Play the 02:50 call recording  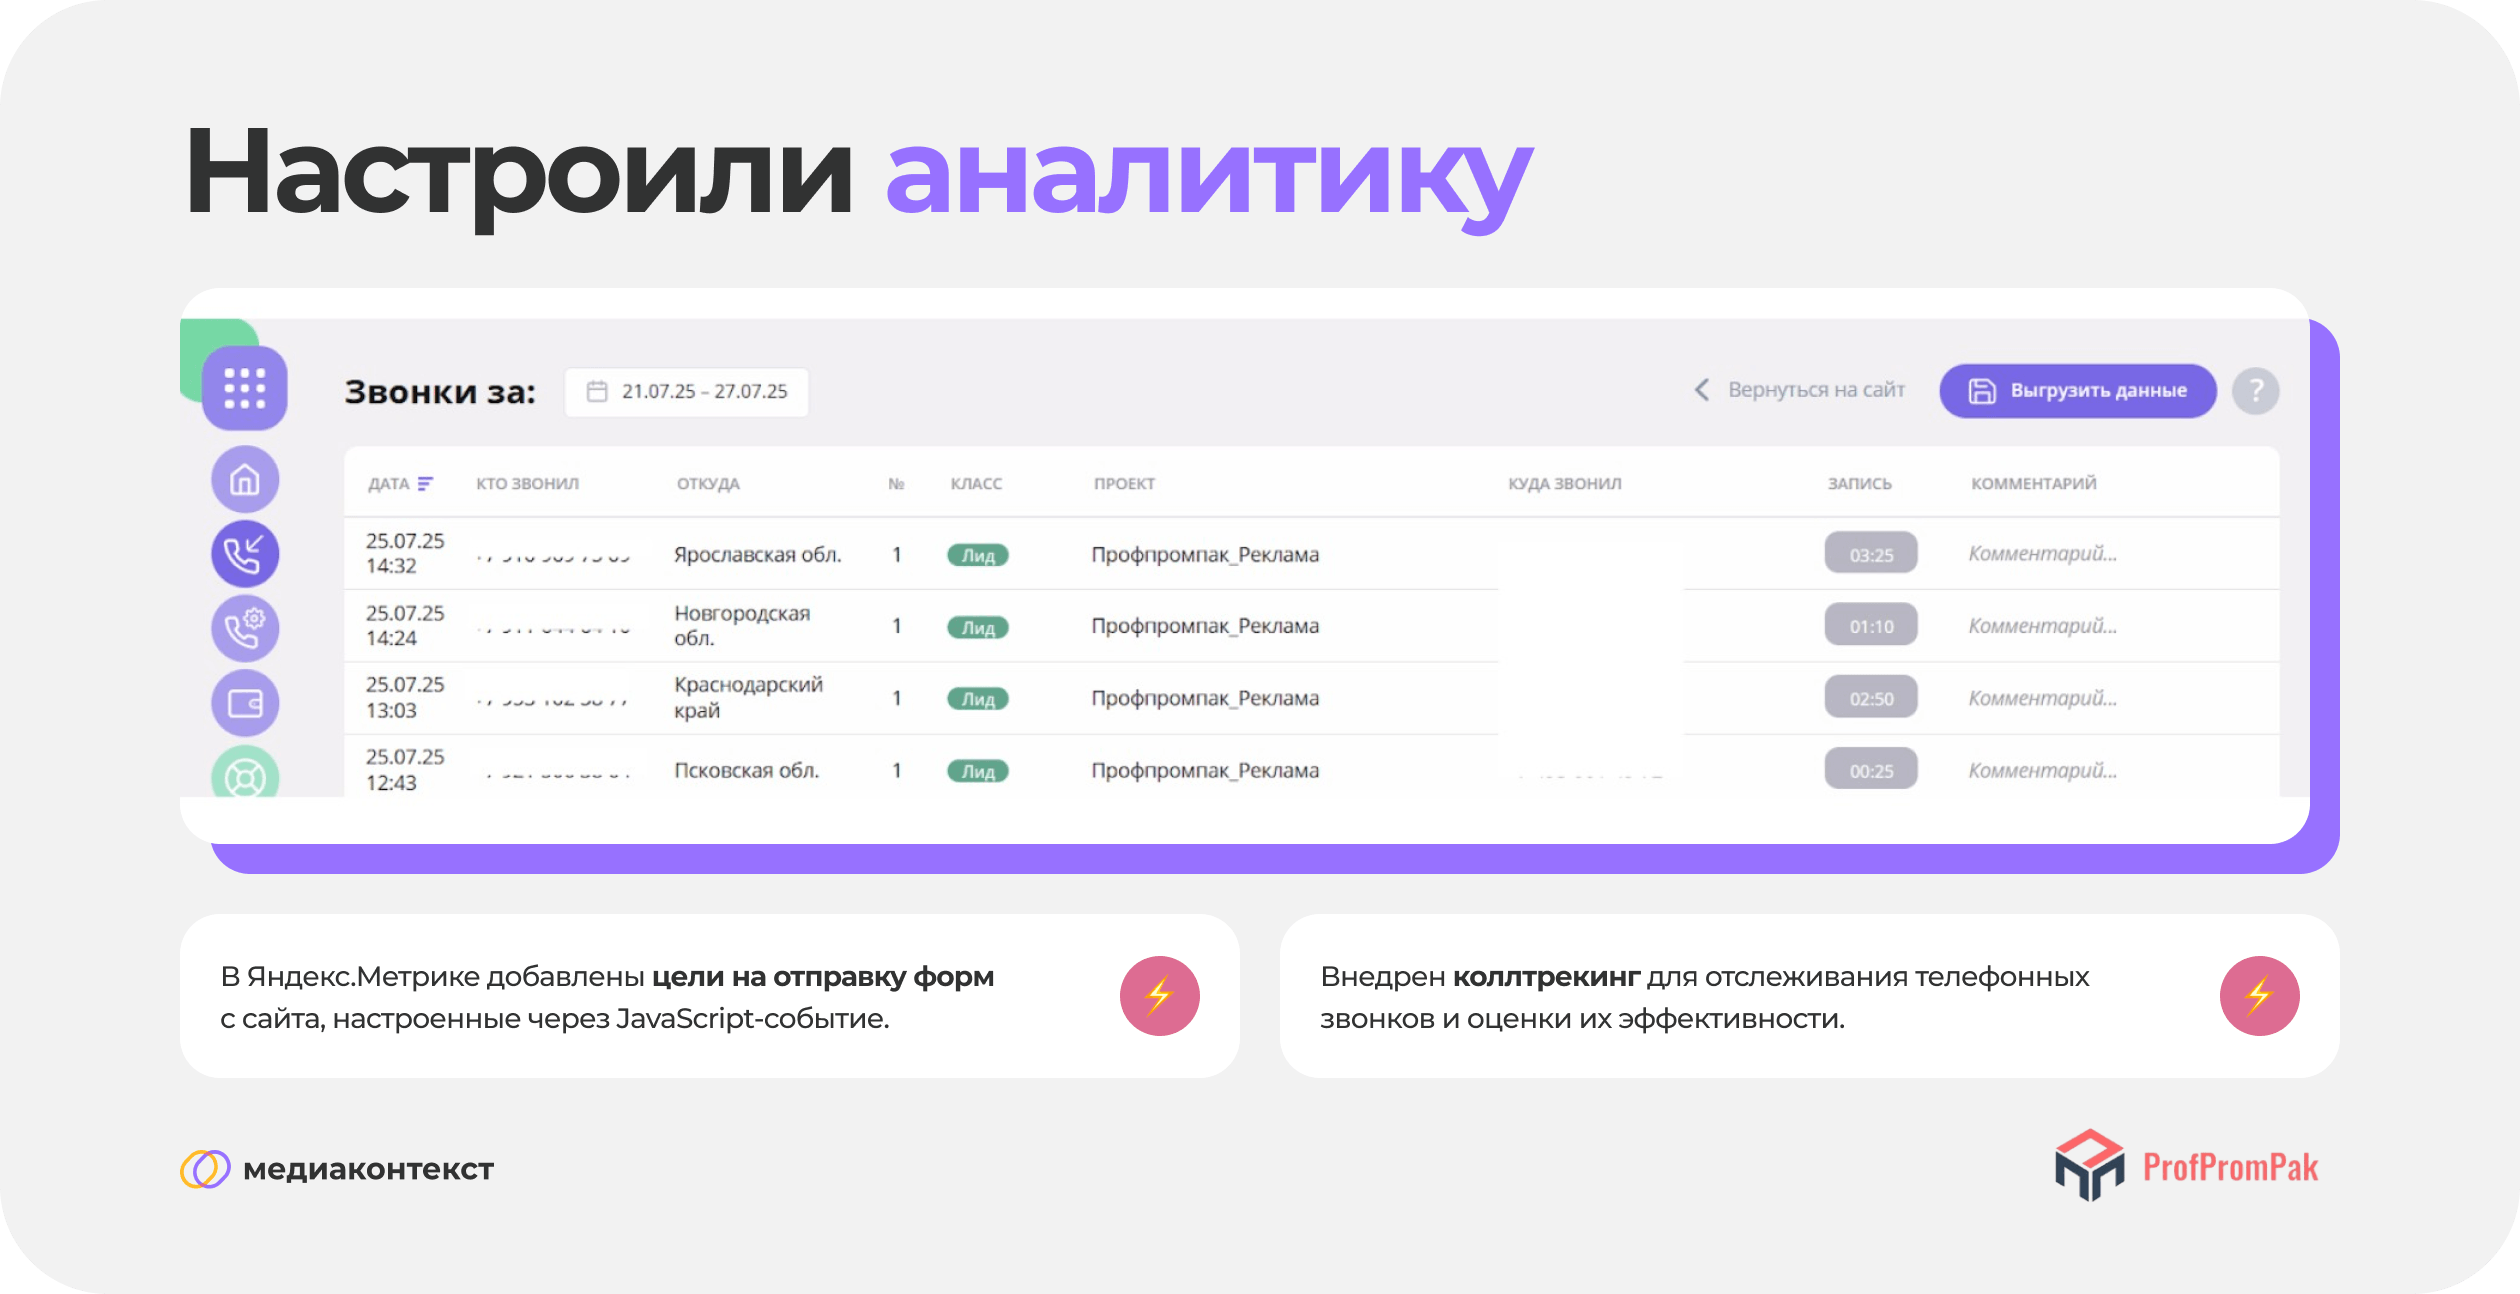pyautogui.click(x=1870, y=698)
